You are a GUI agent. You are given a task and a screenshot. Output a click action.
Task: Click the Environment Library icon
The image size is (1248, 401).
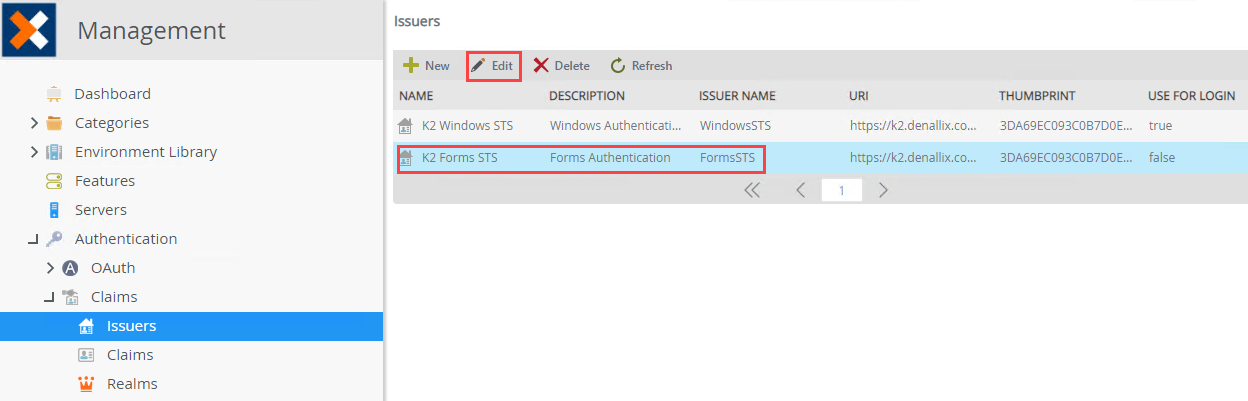[x=54, y=152]
